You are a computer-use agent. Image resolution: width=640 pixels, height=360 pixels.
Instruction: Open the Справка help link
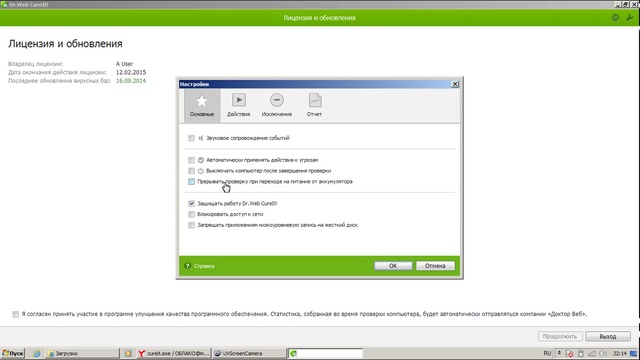click(204, 266)
